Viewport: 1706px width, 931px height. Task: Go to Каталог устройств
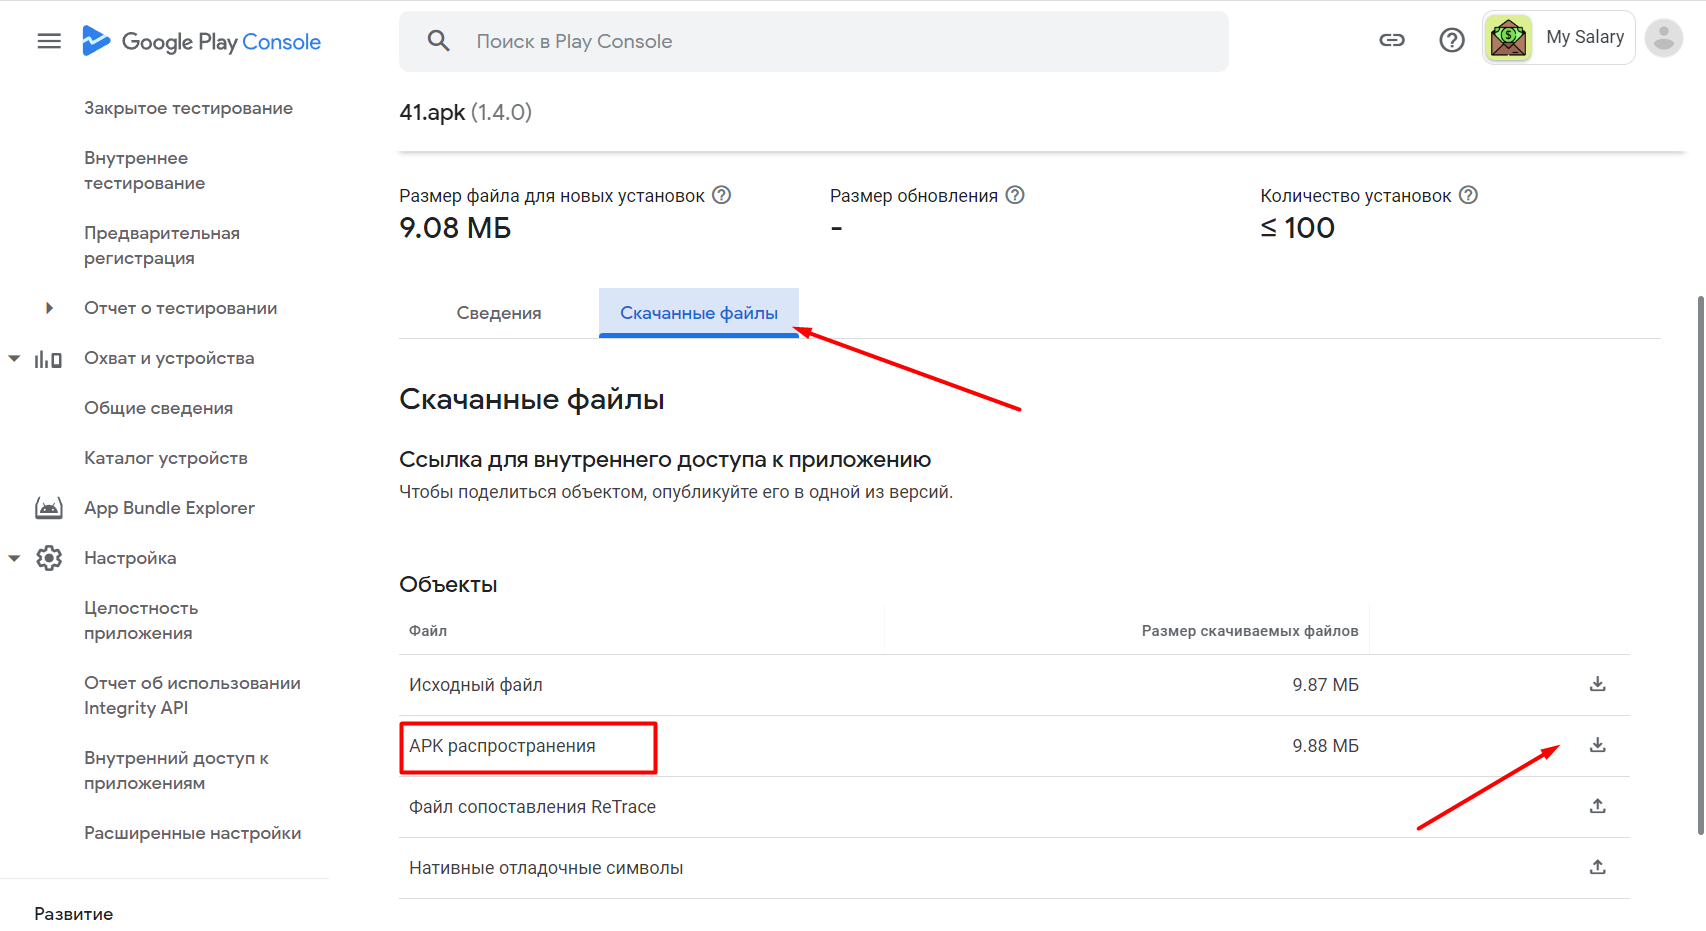166,458
